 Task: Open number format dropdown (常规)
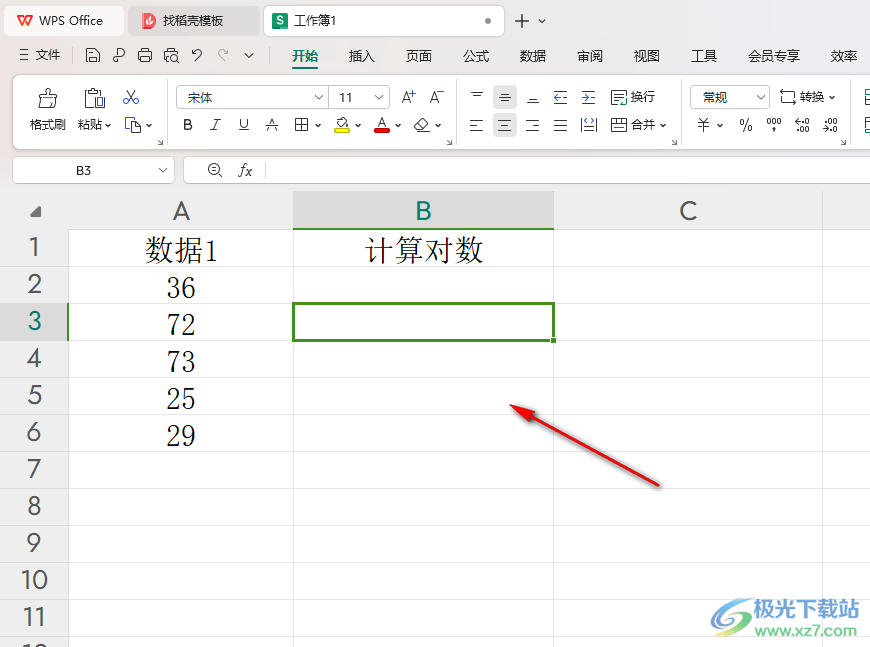(761, 97)
